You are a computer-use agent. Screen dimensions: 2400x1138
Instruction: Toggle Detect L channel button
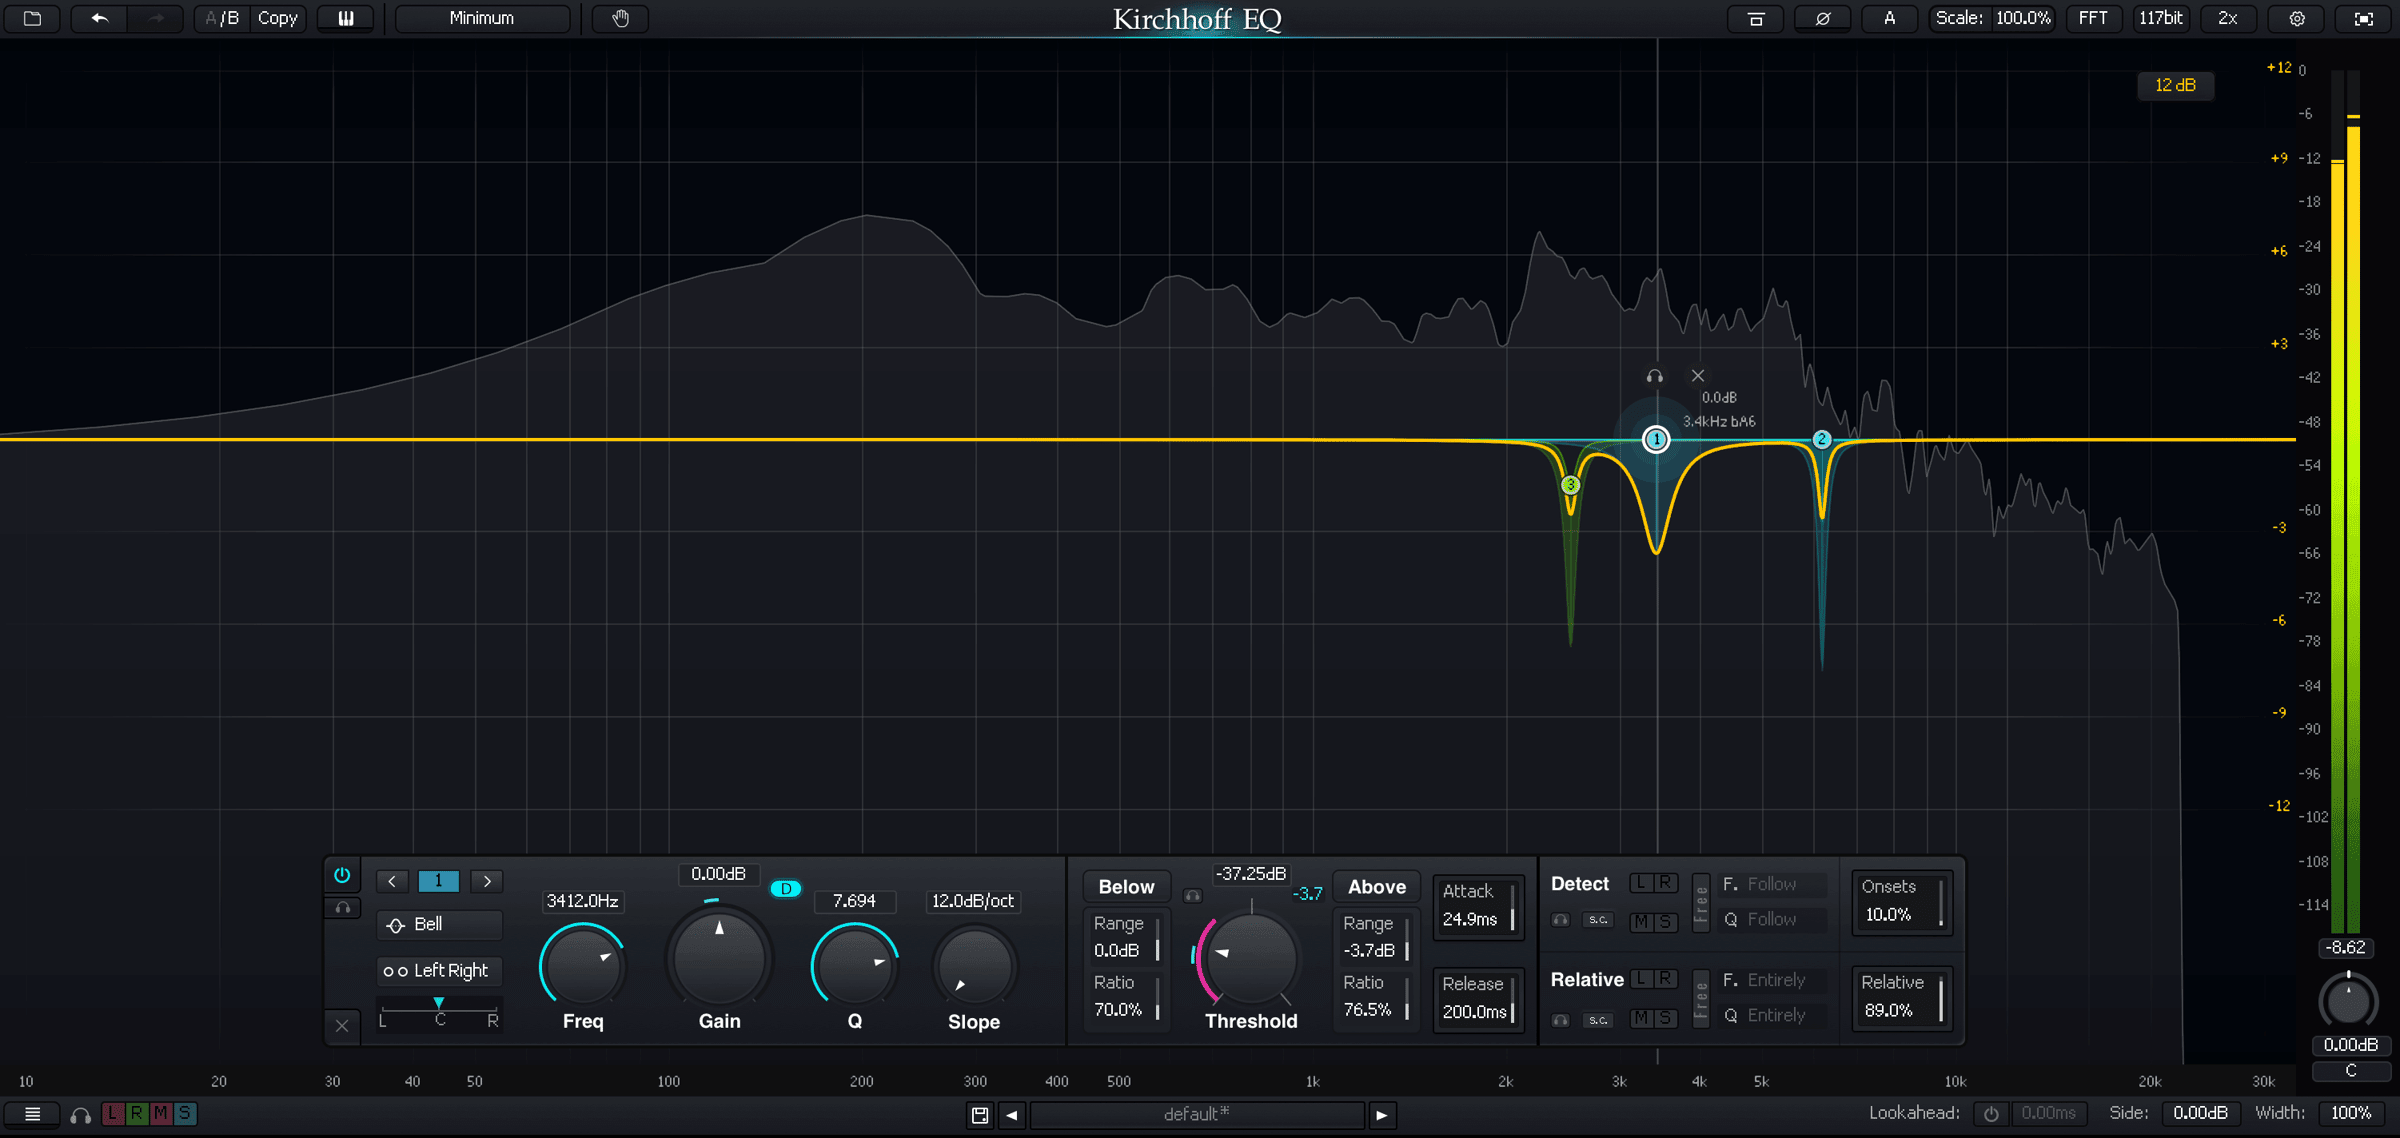[x=1641, y=882]
